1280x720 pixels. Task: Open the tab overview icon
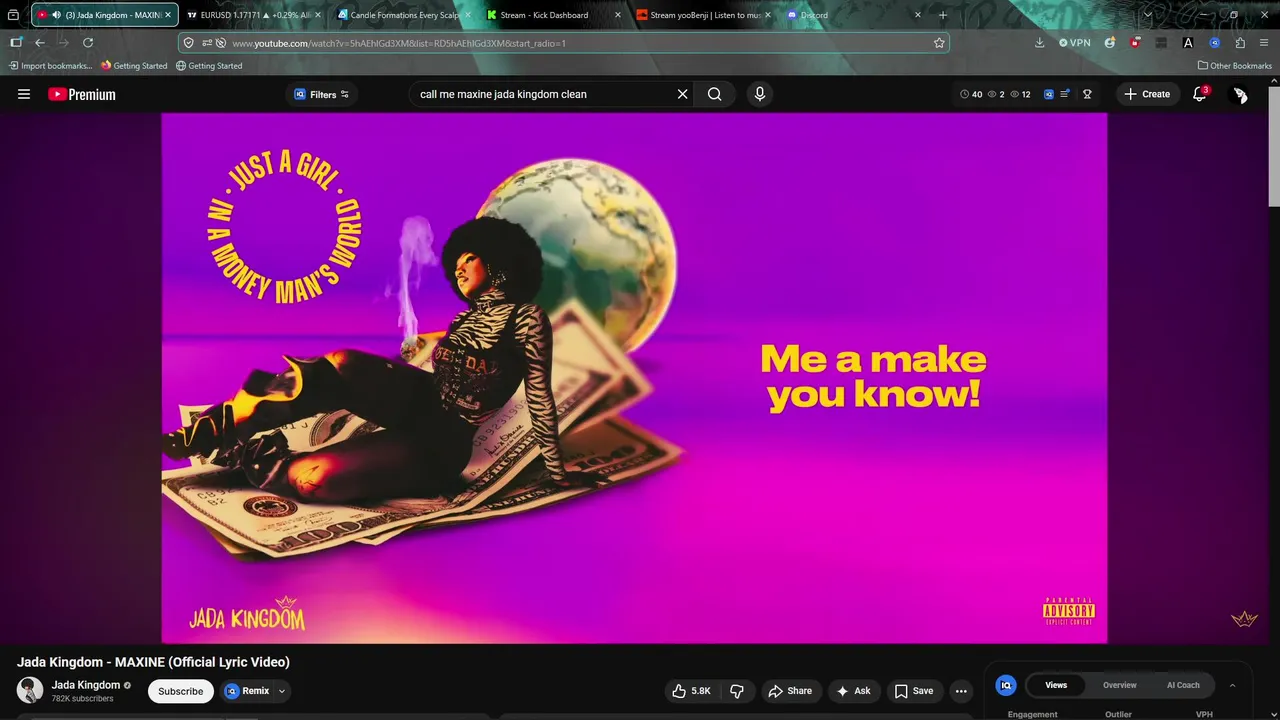[x=13, y=15]
